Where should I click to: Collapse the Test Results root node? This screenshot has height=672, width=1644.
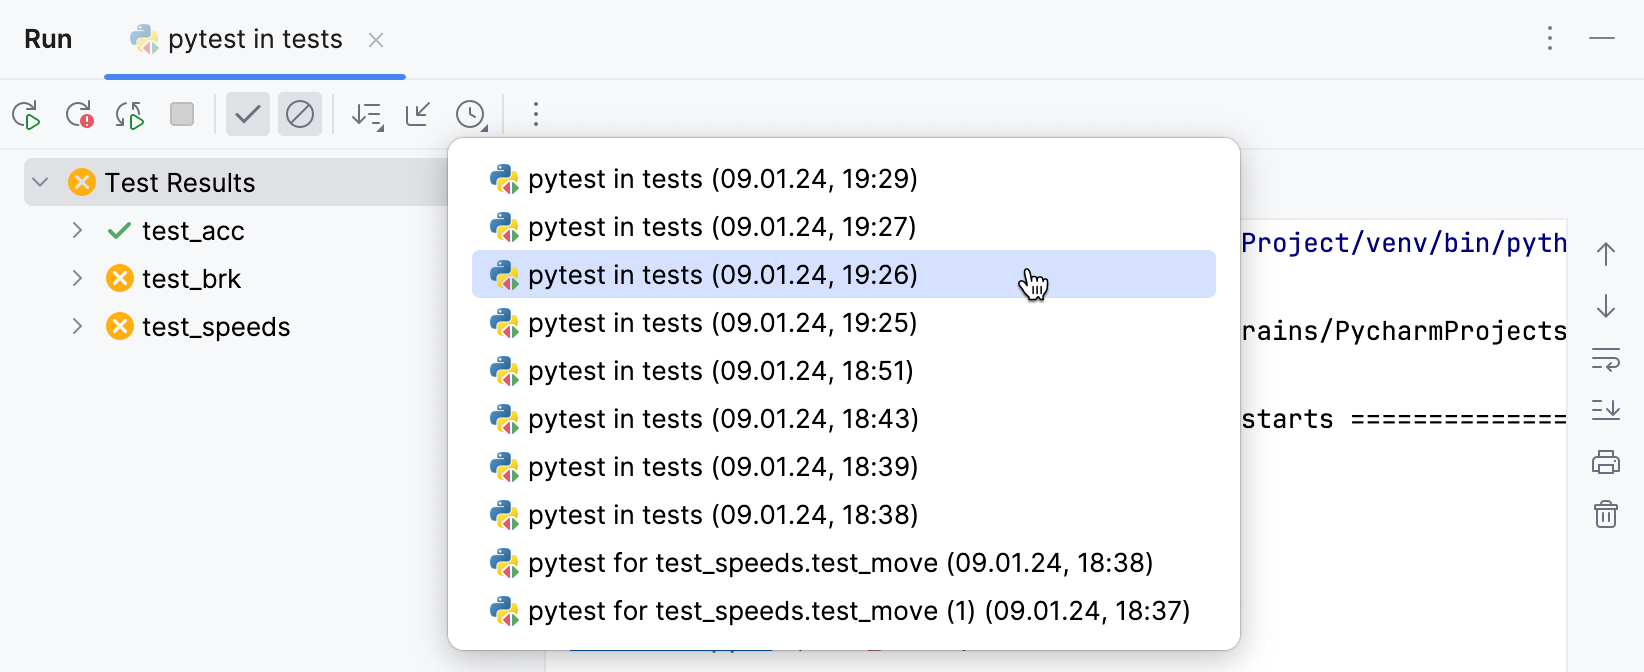pos(41,182)
